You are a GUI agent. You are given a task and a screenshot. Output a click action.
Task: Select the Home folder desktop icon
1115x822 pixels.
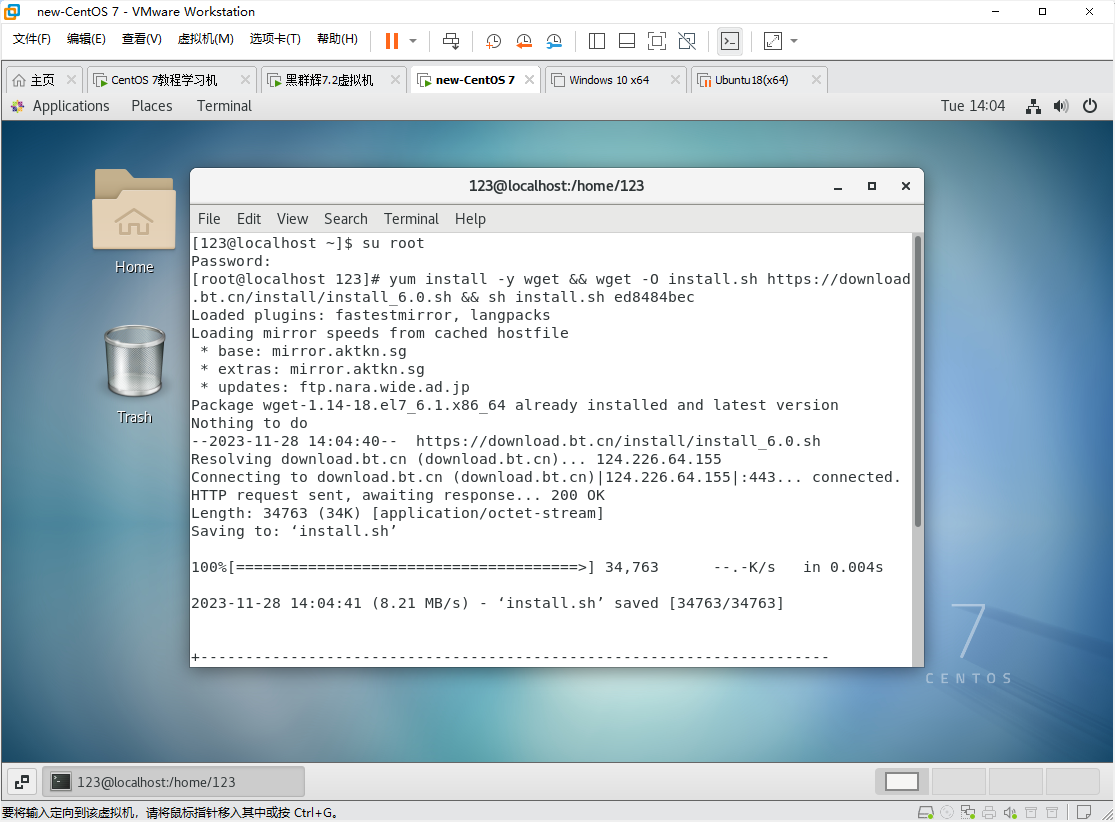click(134, 221)
